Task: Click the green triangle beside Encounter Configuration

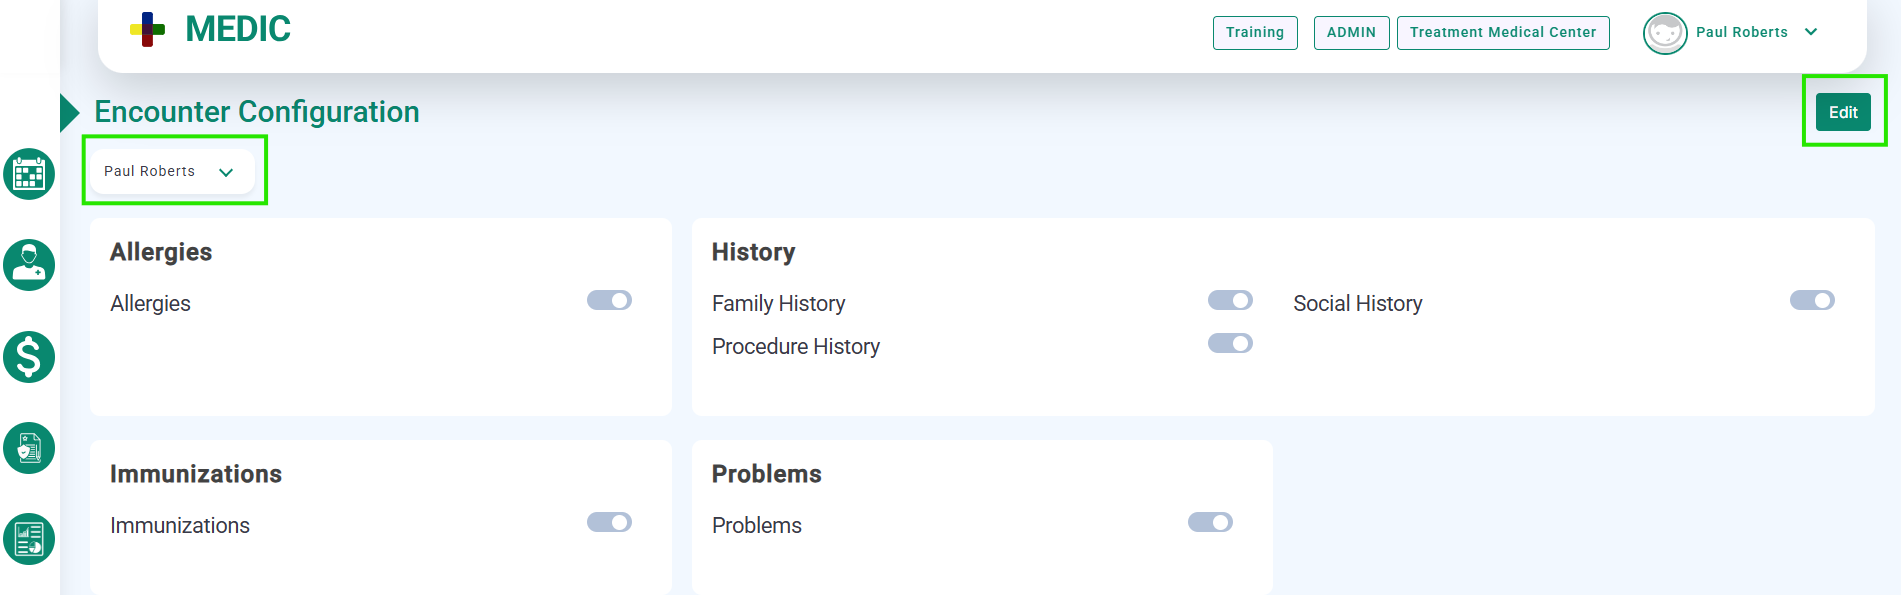Action: tap(69, 112)
